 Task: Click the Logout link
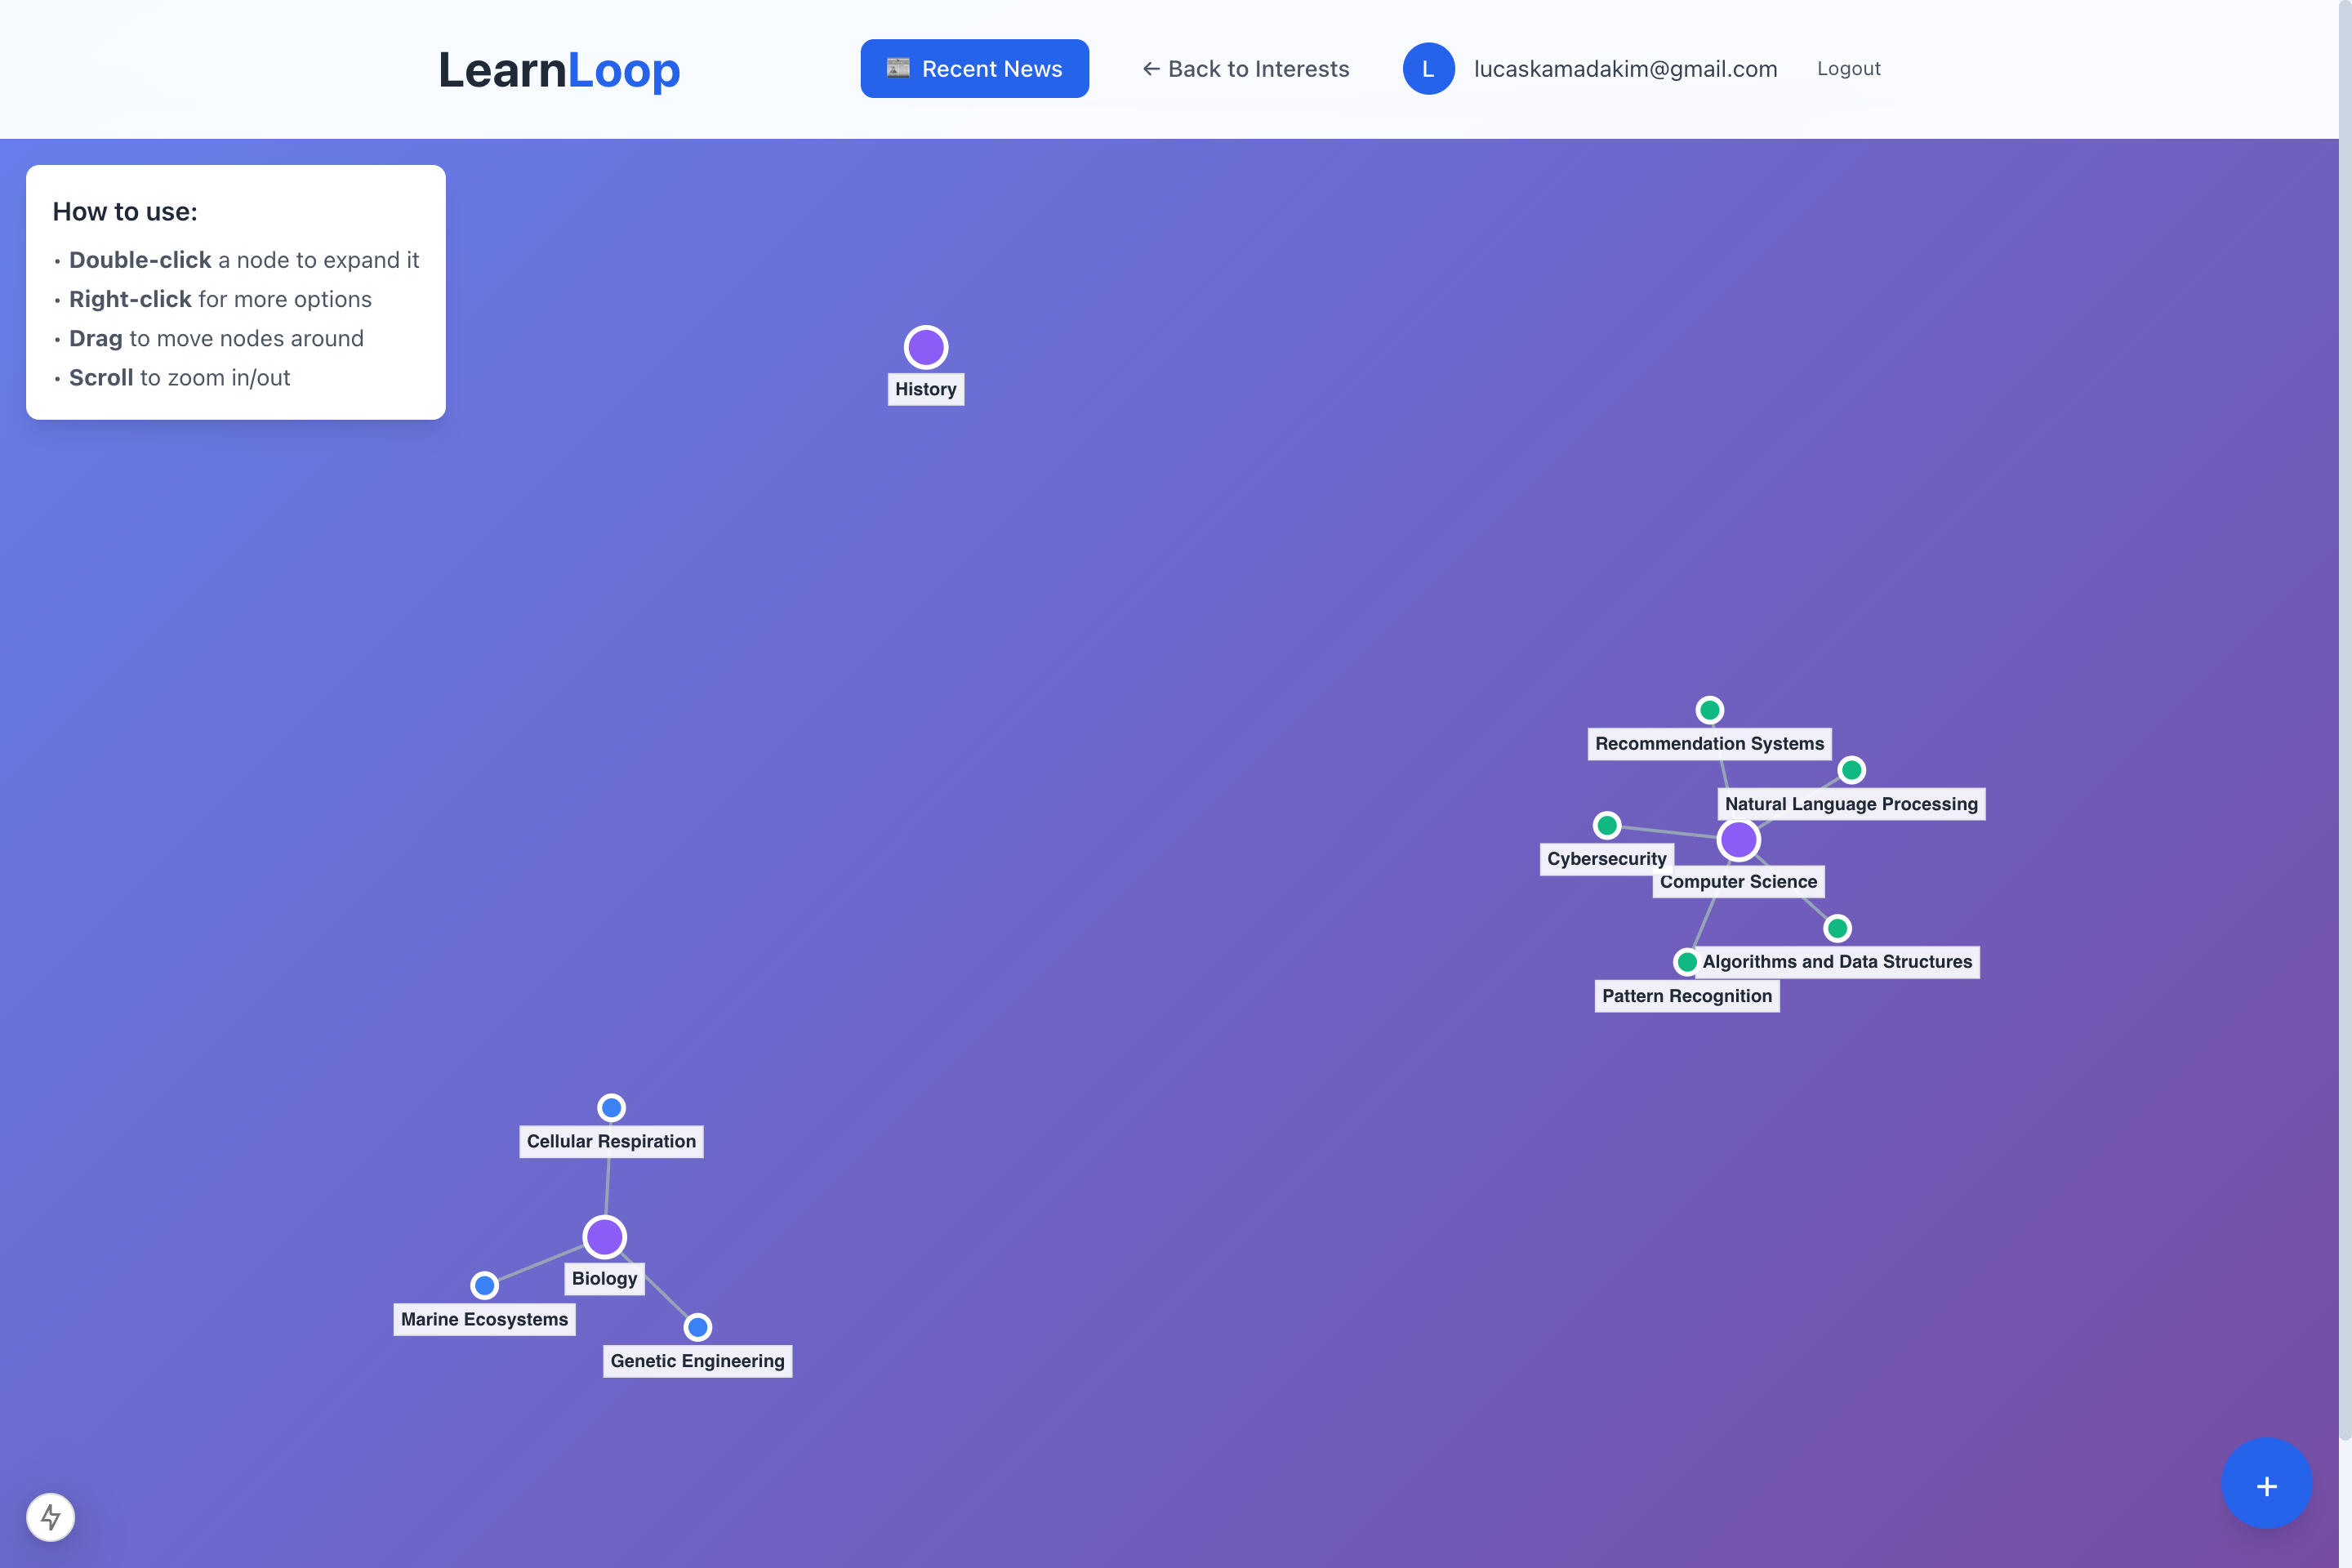click(x=1848, y=69)
